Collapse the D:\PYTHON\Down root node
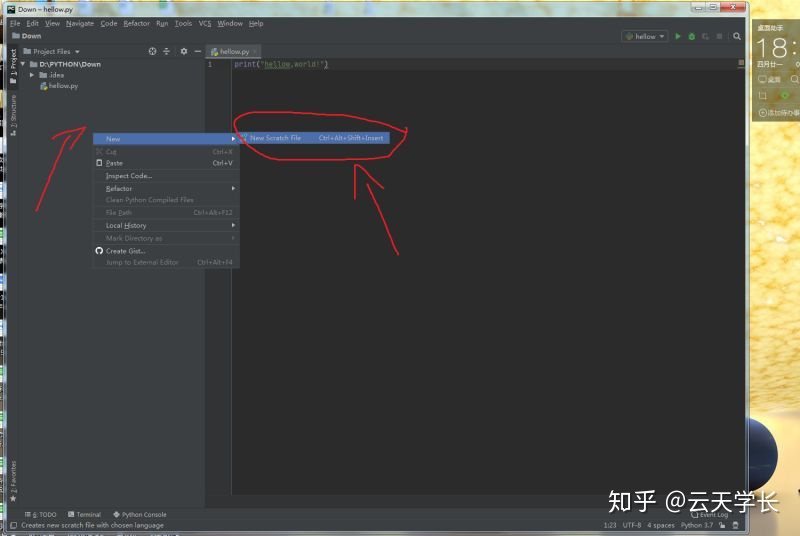The image size is (800, 536). [x=23, y=64]
